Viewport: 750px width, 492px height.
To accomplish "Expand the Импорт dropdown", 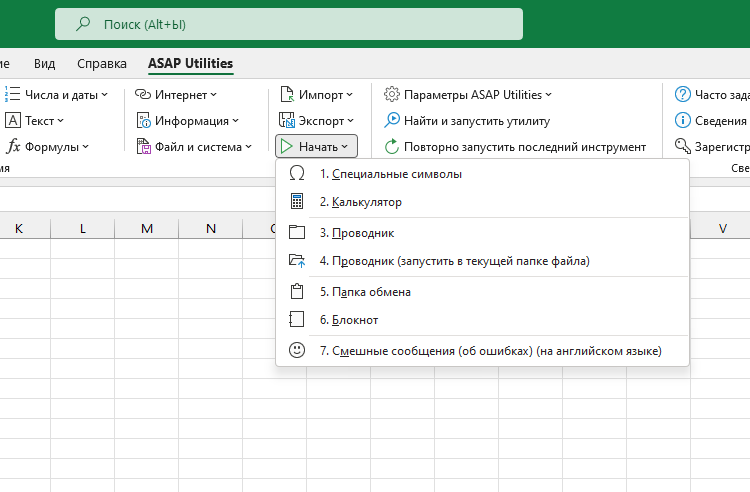I will (x=350, y=95).
